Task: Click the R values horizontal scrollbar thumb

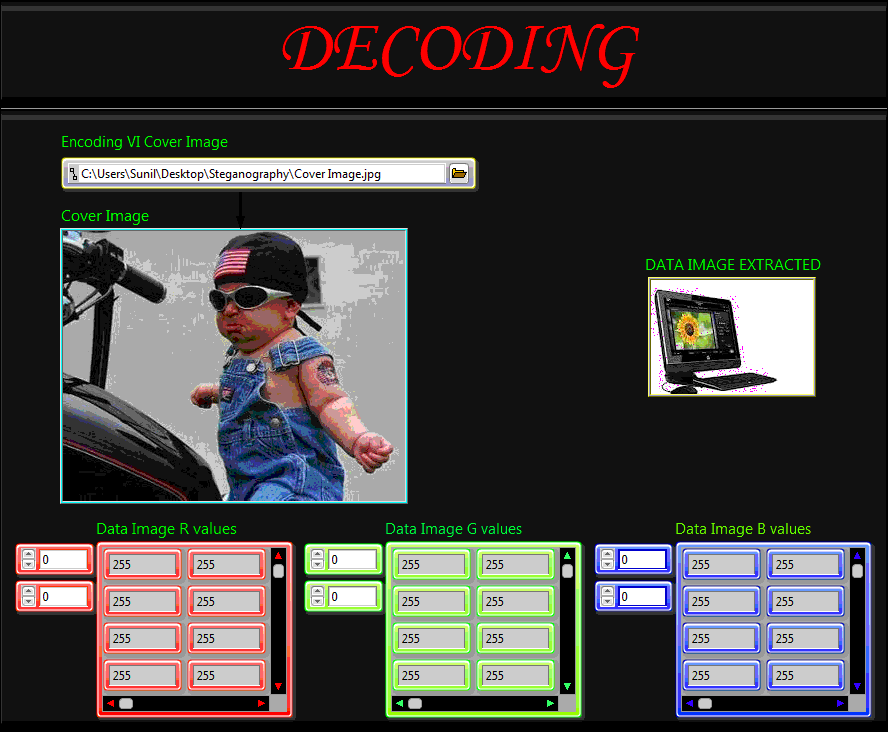Action: pos(126,704)
